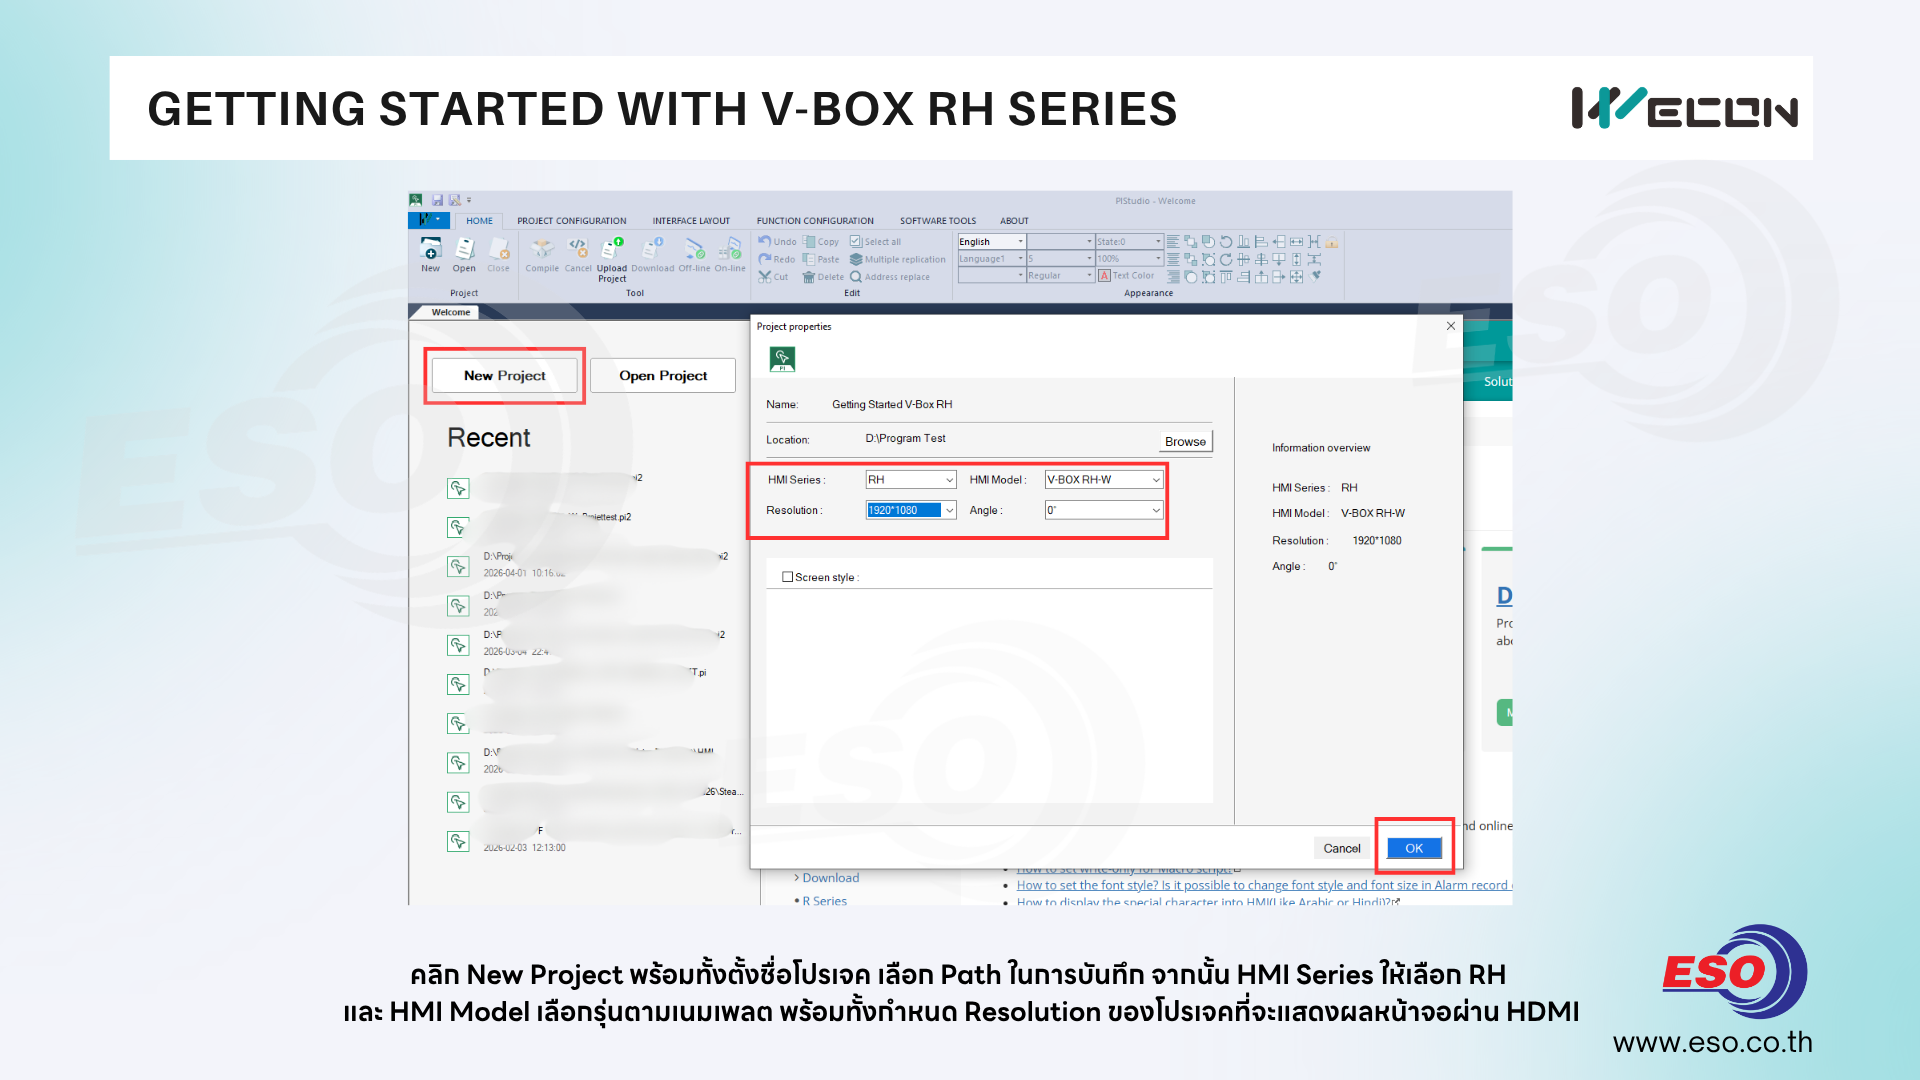Click the Browse location button
1920x1080 pixels.
(1185, 441)
